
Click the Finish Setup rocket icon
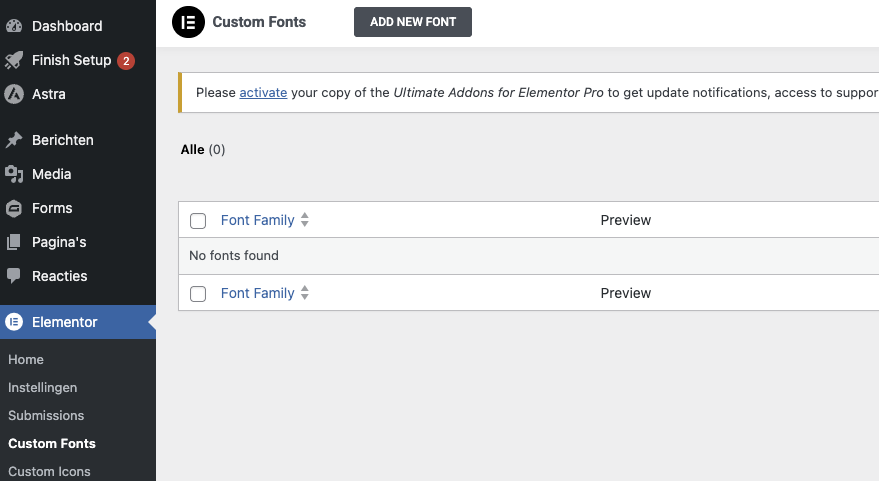14,60
